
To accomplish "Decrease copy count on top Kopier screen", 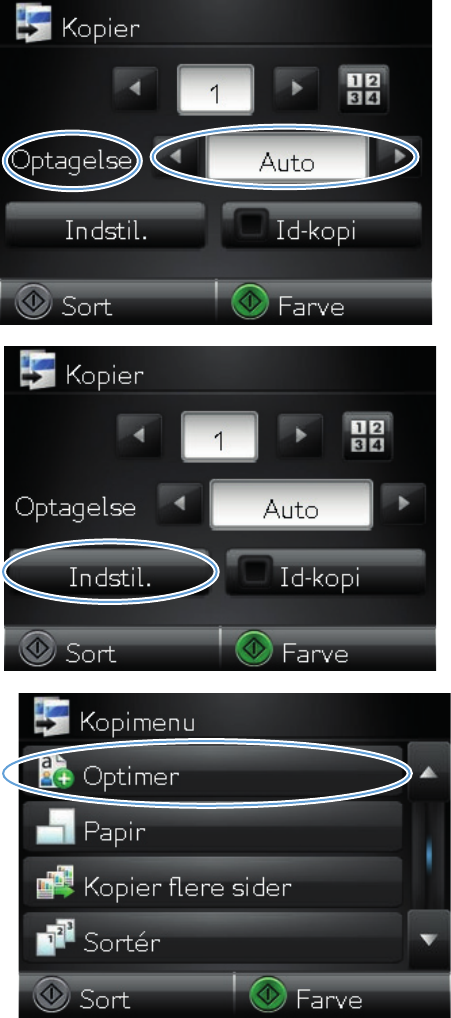I will pyautogui.click(x=135, y=89).
